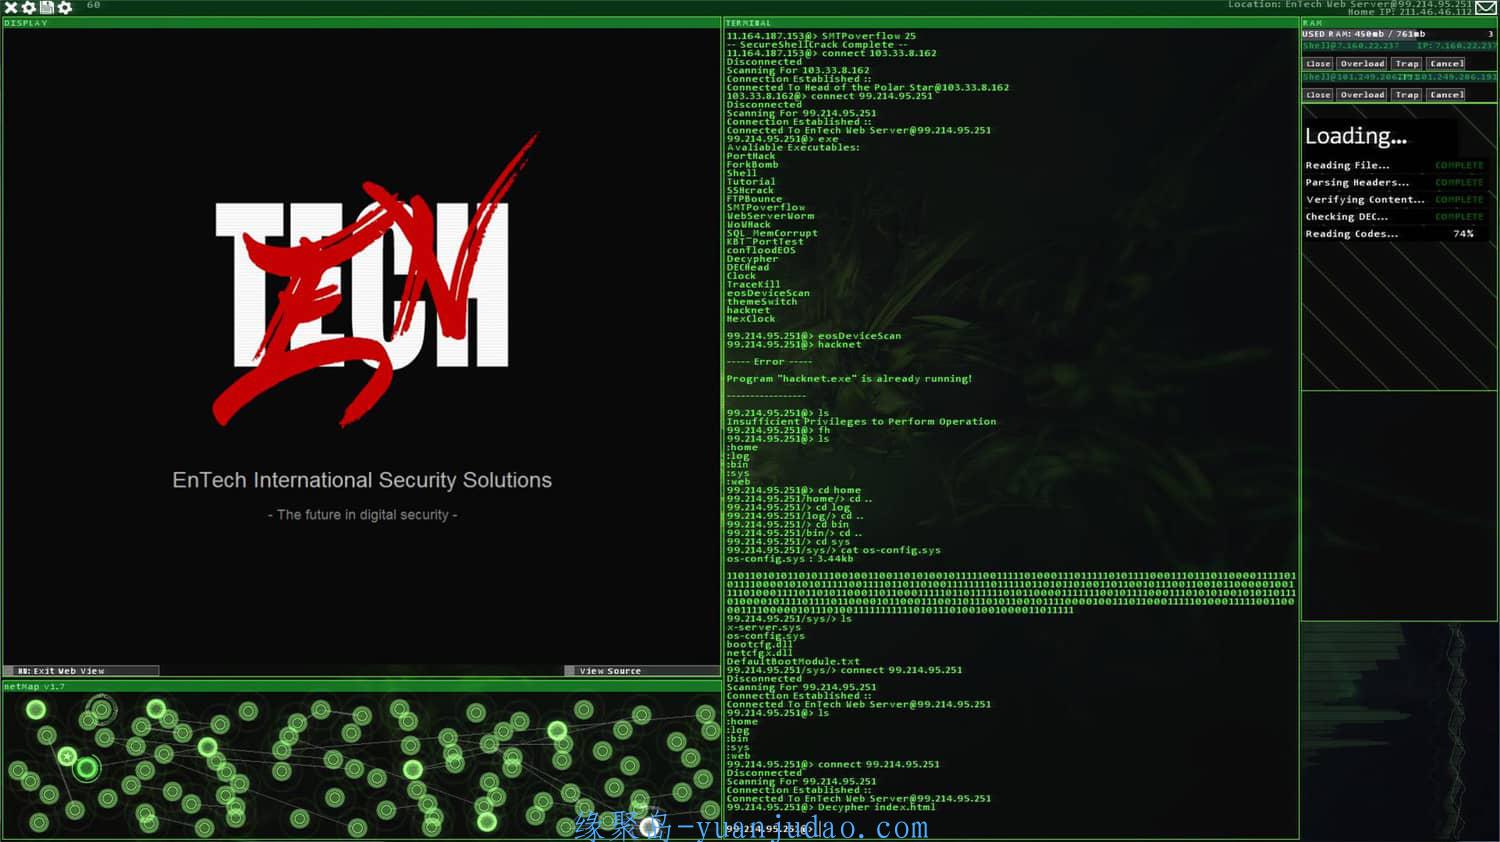Viewport: 1500px width, 842px height.
Task: Click the gear icon right of the floppy disk
Action: tap(65, 7)
